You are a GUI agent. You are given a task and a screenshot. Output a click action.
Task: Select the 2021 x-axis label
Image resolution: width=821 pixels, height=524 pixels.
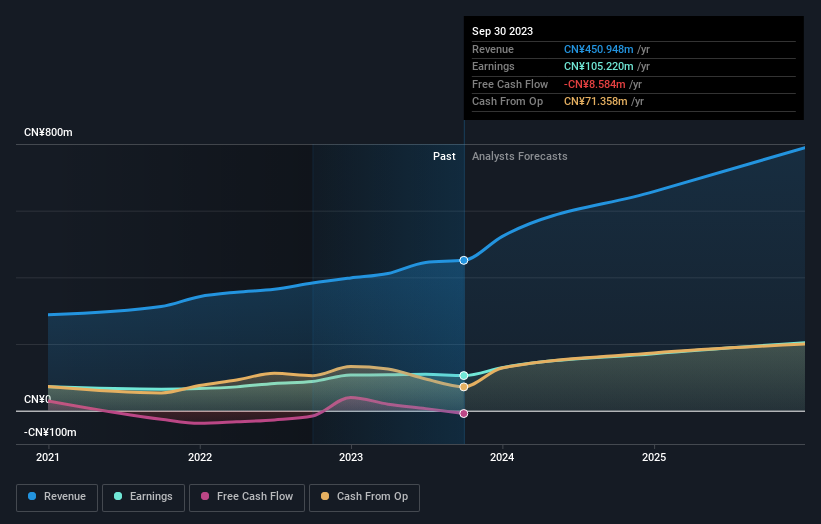coord(48,457)
